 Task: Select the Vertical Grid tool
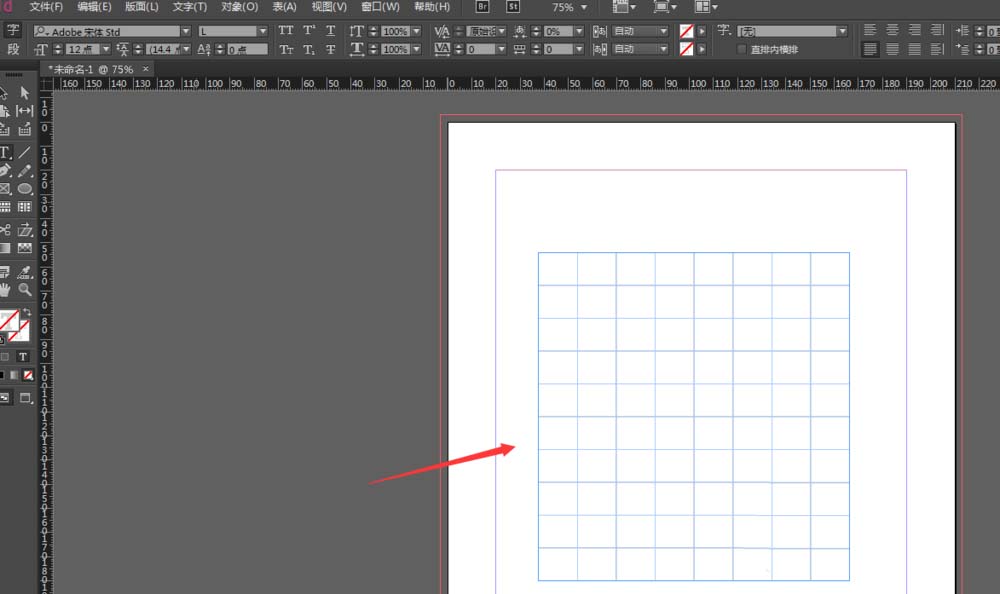point(24,207)
